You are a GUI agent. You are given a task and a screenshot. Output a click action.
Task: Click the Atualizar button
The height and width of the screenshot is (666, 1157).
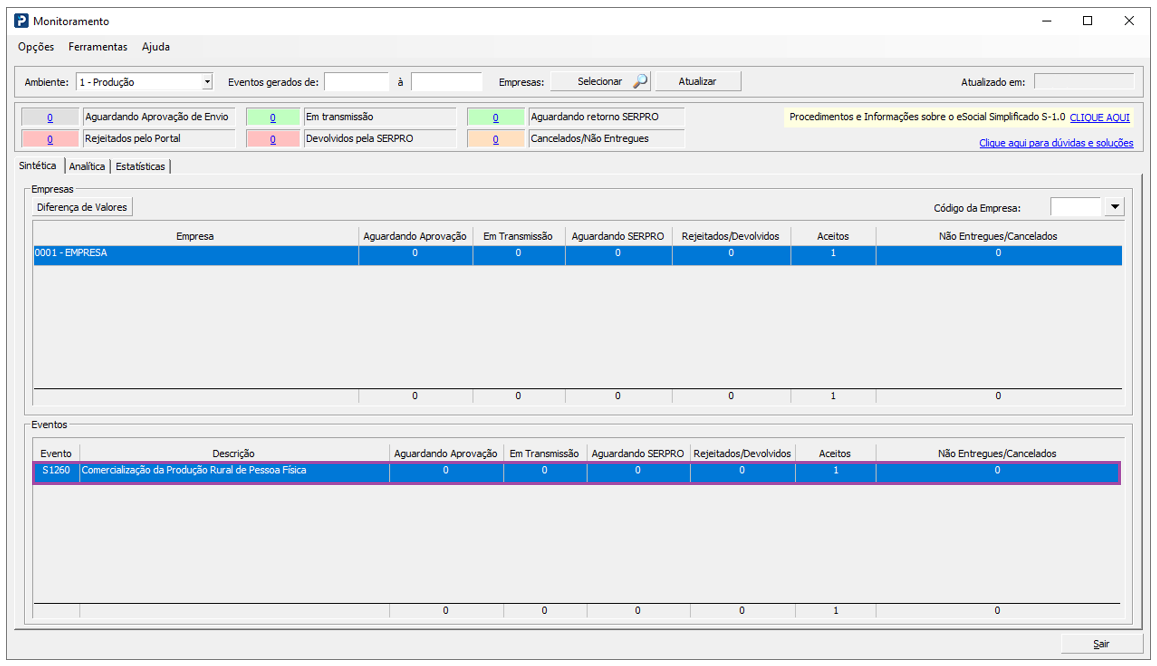pyautogui.click(x=698, y=81)
